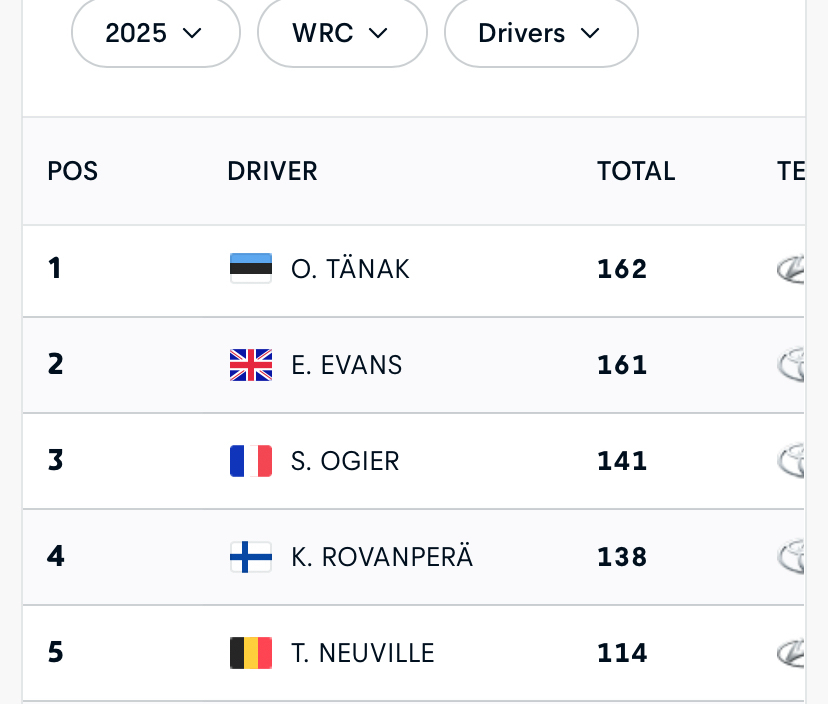Viewport: 828px width, 704px height.
Task: Click the French flag beside S. Ogier
Action: pos(250,461)
